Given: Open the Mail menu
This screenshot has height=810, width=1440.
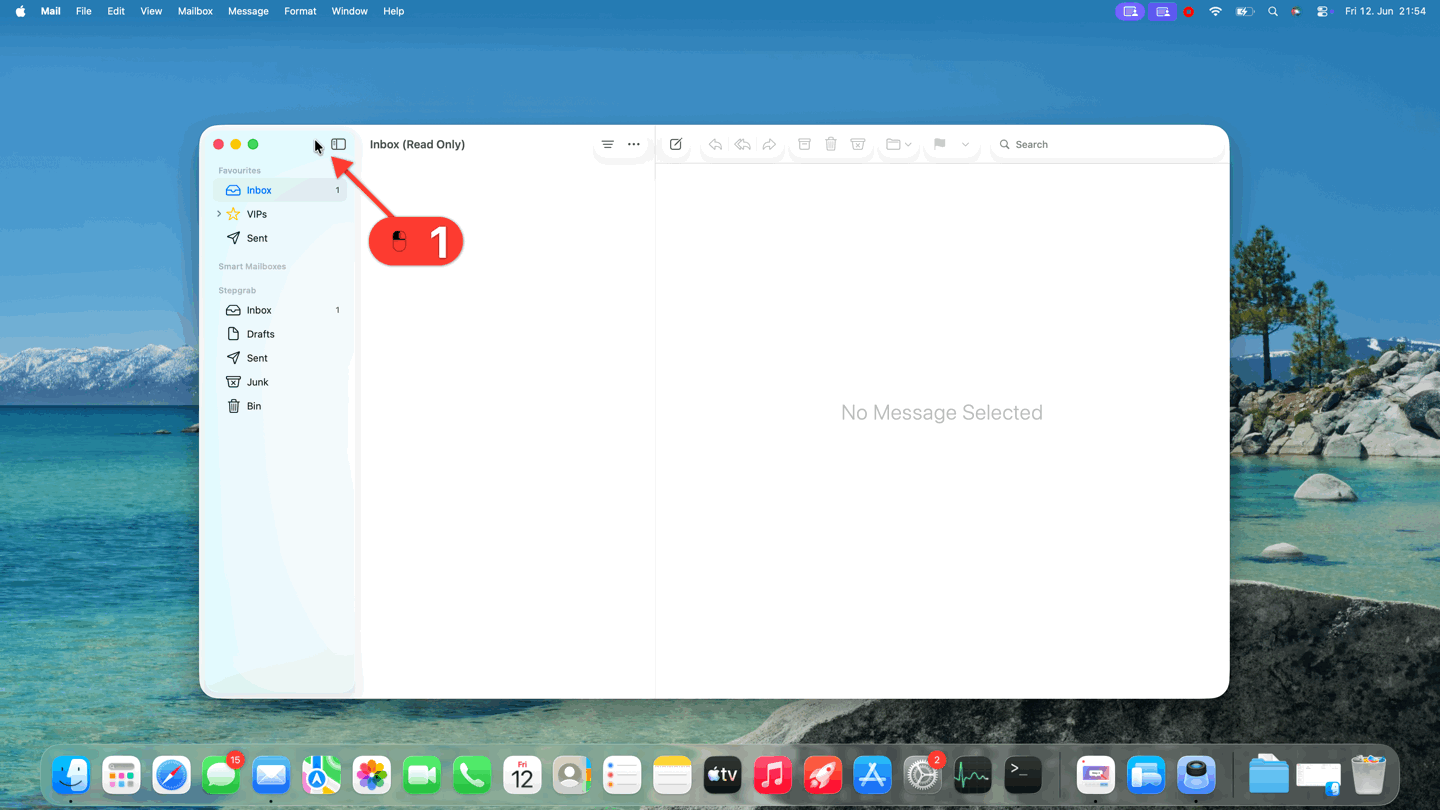Looking at the screenshot, I should [50, 11].
